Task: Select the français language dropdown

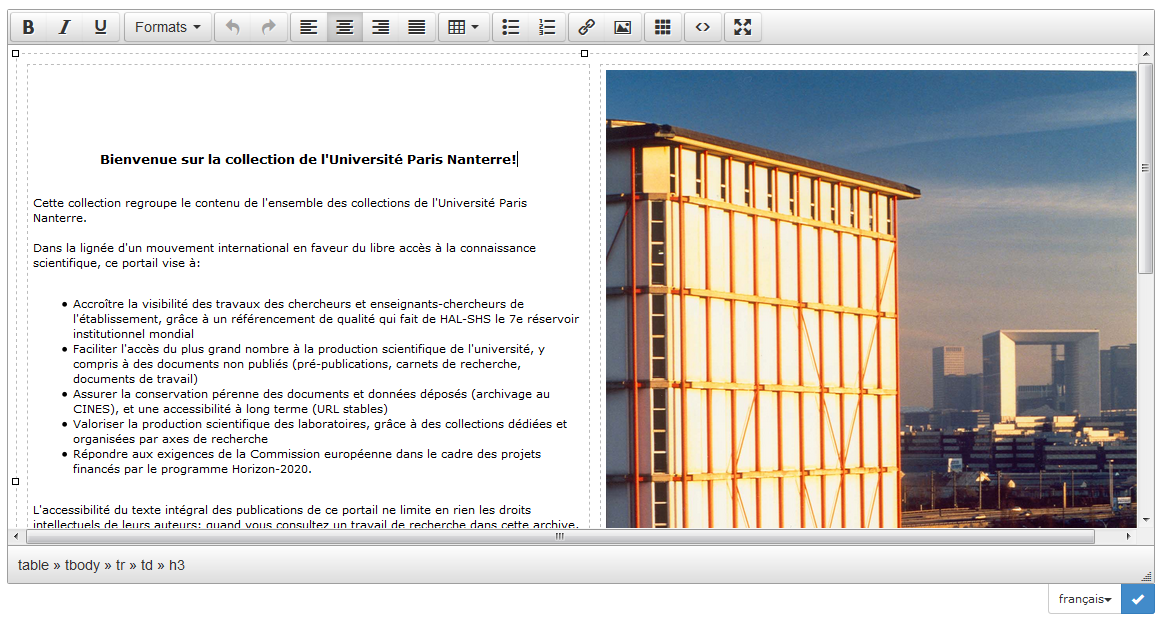Action: 1084,599
